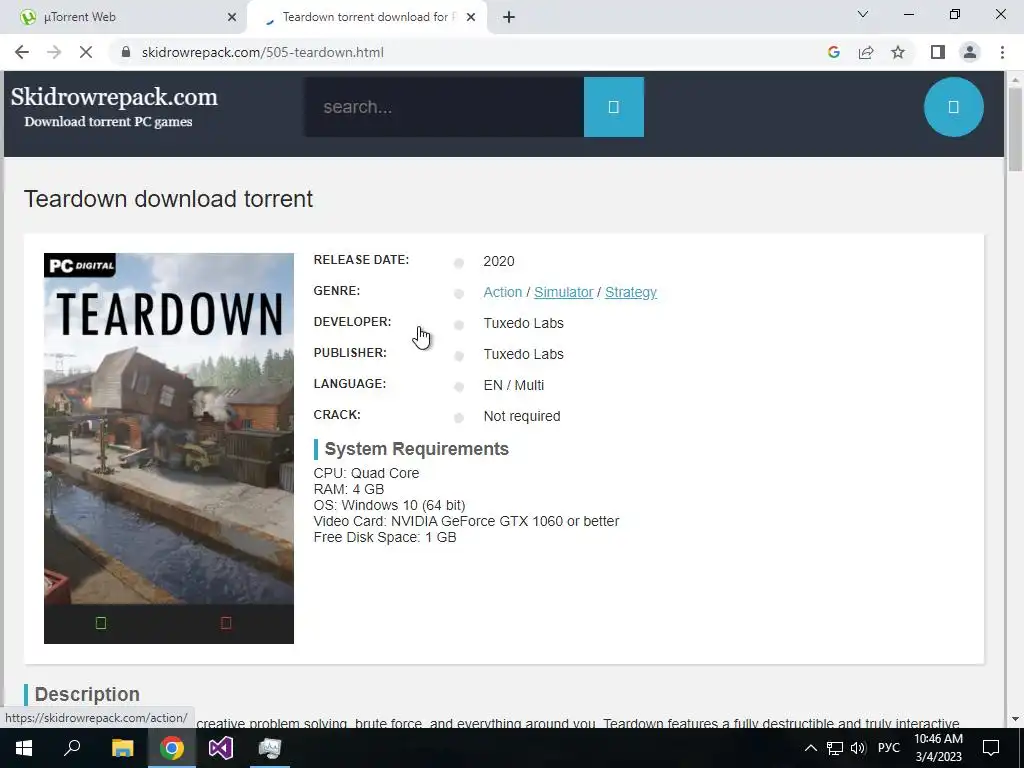View site security lock info

click(126, 52)
